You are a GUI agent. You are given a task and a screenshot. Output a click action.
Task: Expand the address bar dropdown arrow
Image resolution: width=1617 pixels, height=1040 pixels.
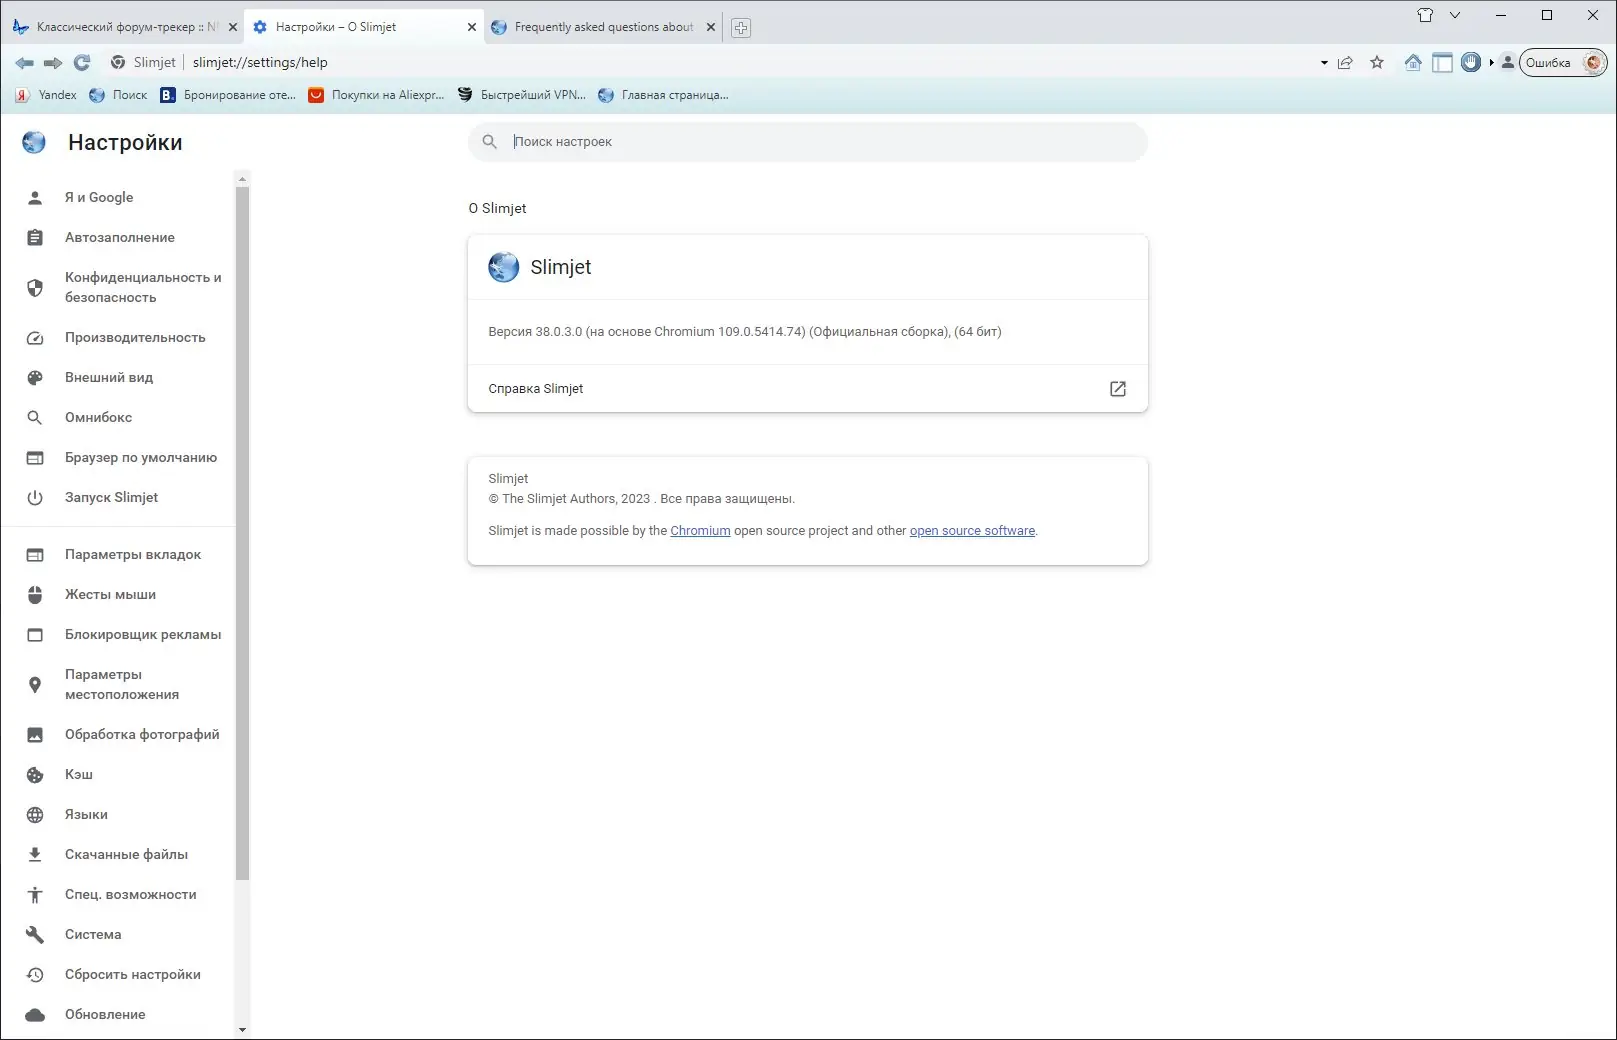tap(1324, 63)
